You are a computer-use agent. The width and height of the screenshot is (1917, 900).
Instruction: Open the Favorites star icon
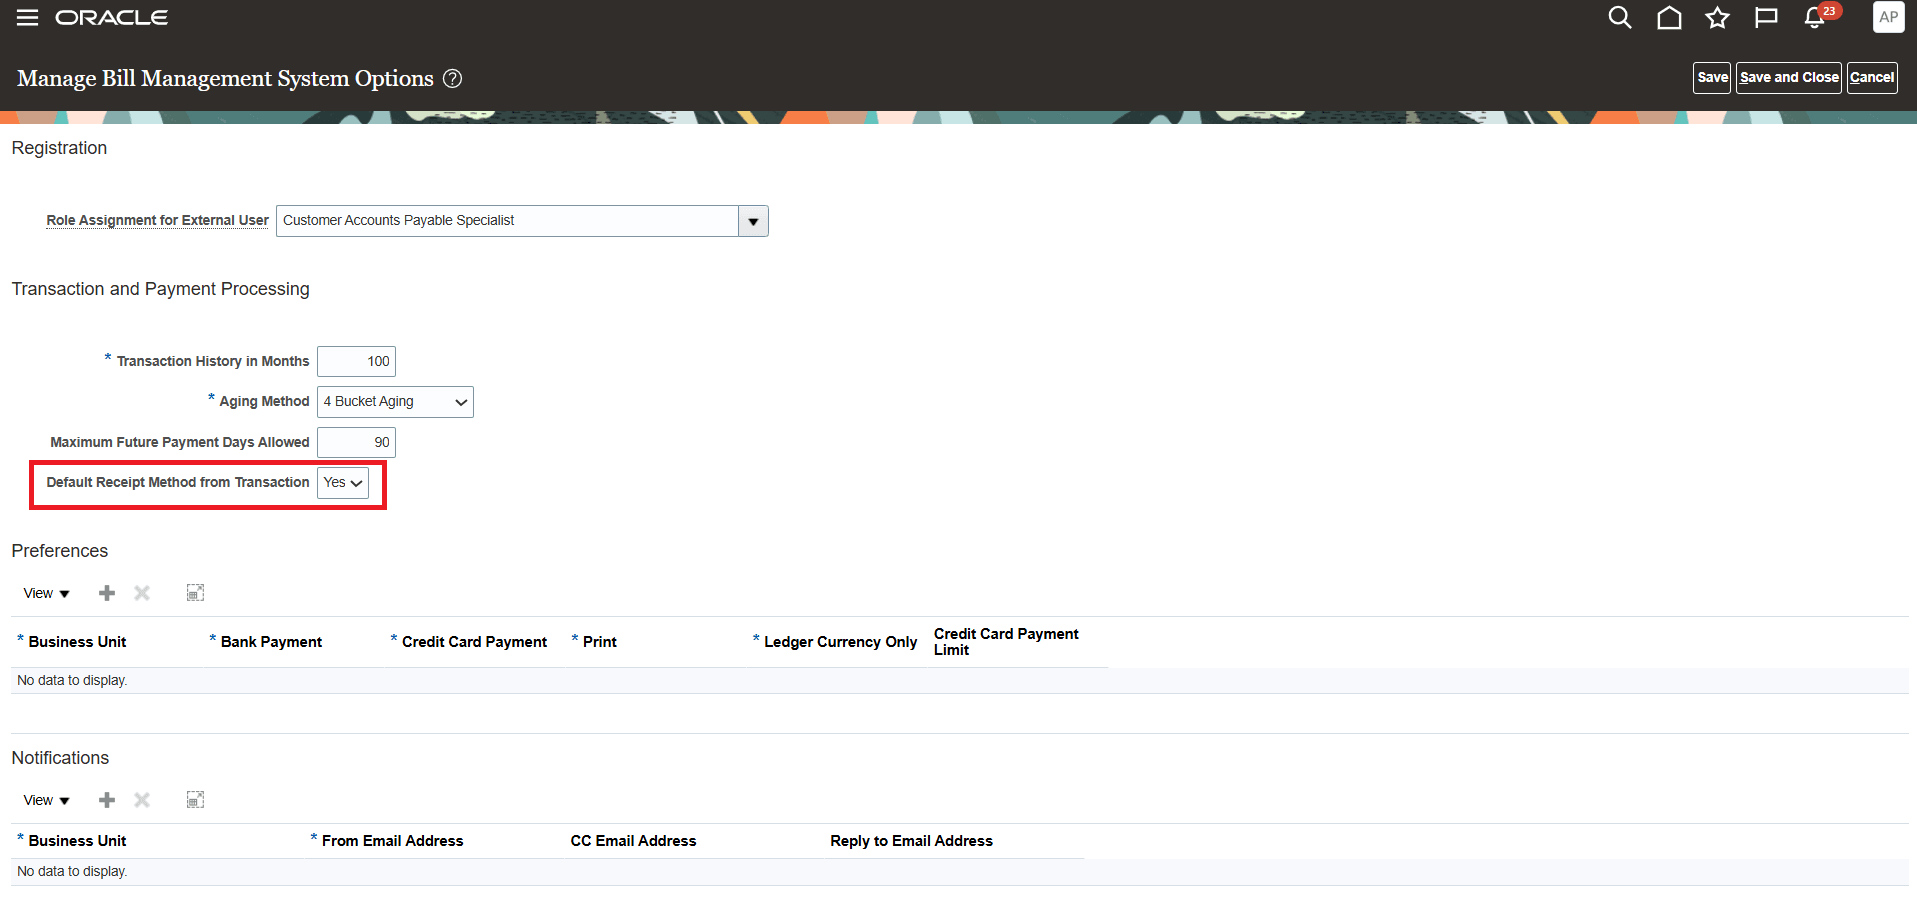(1717, 17)
